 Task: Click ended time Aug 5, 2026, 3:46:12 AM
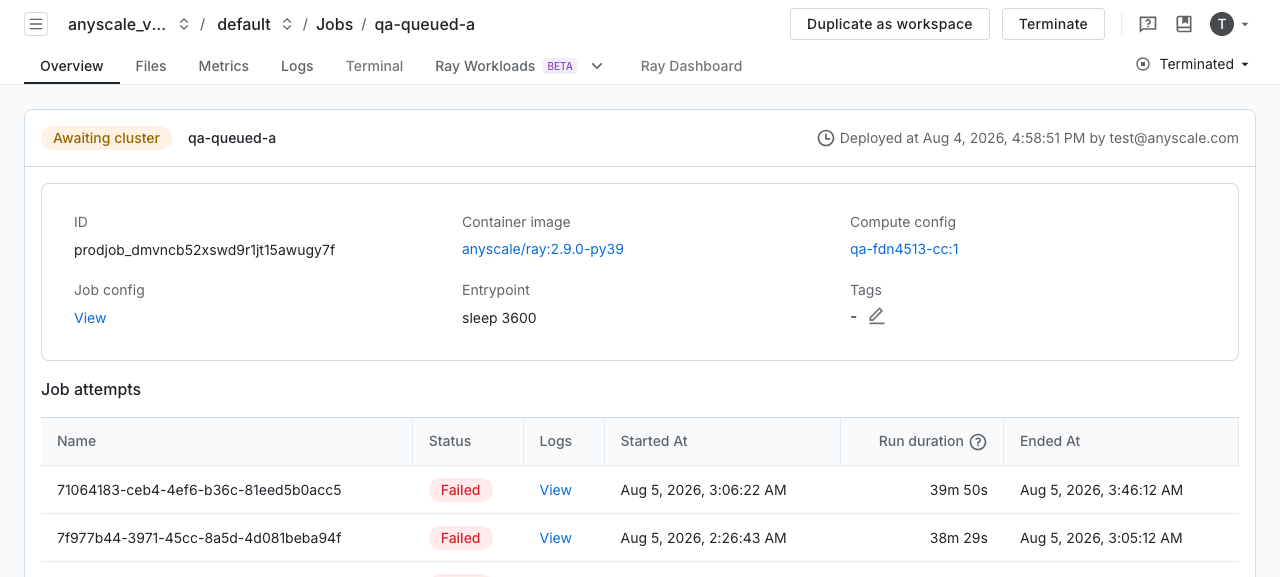[x=1101, y=490]
